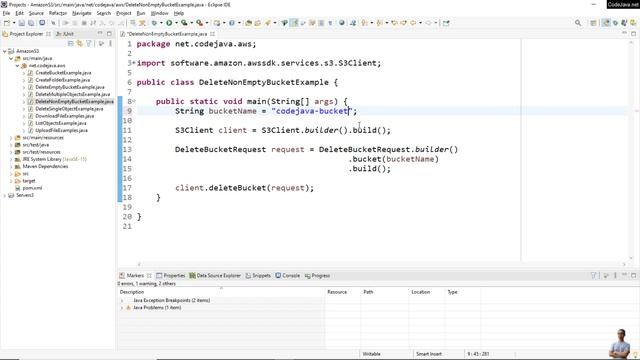Image resolution: width=640 pixels, height=360 pixels.
Task: Collapse the src/main/java folder
Action: point(11,58)
